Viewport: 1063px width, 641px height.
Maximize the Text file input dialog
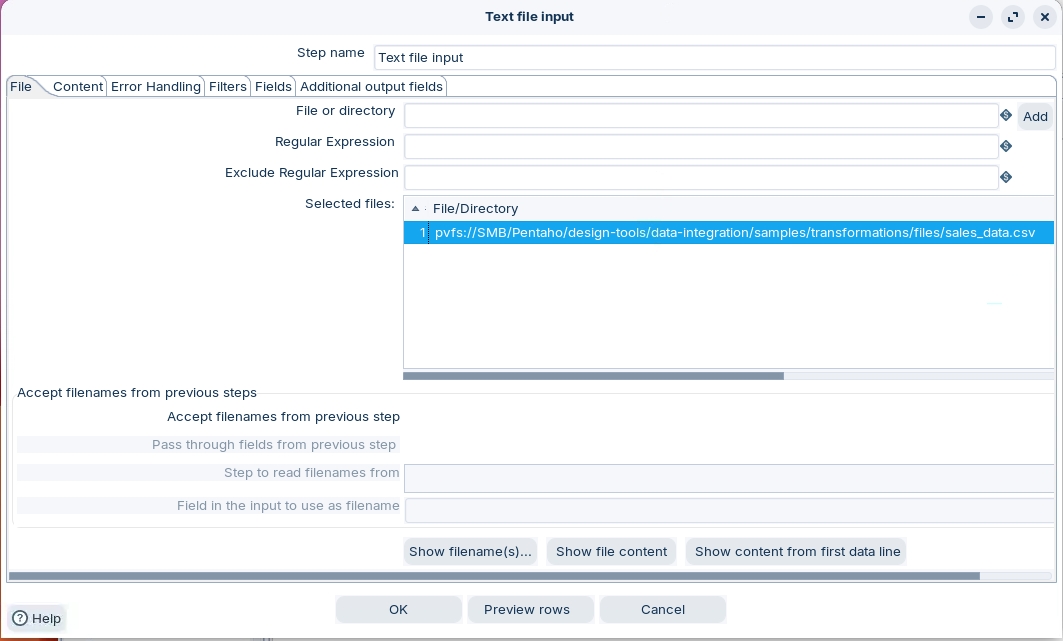click(x=1013, y=17)
